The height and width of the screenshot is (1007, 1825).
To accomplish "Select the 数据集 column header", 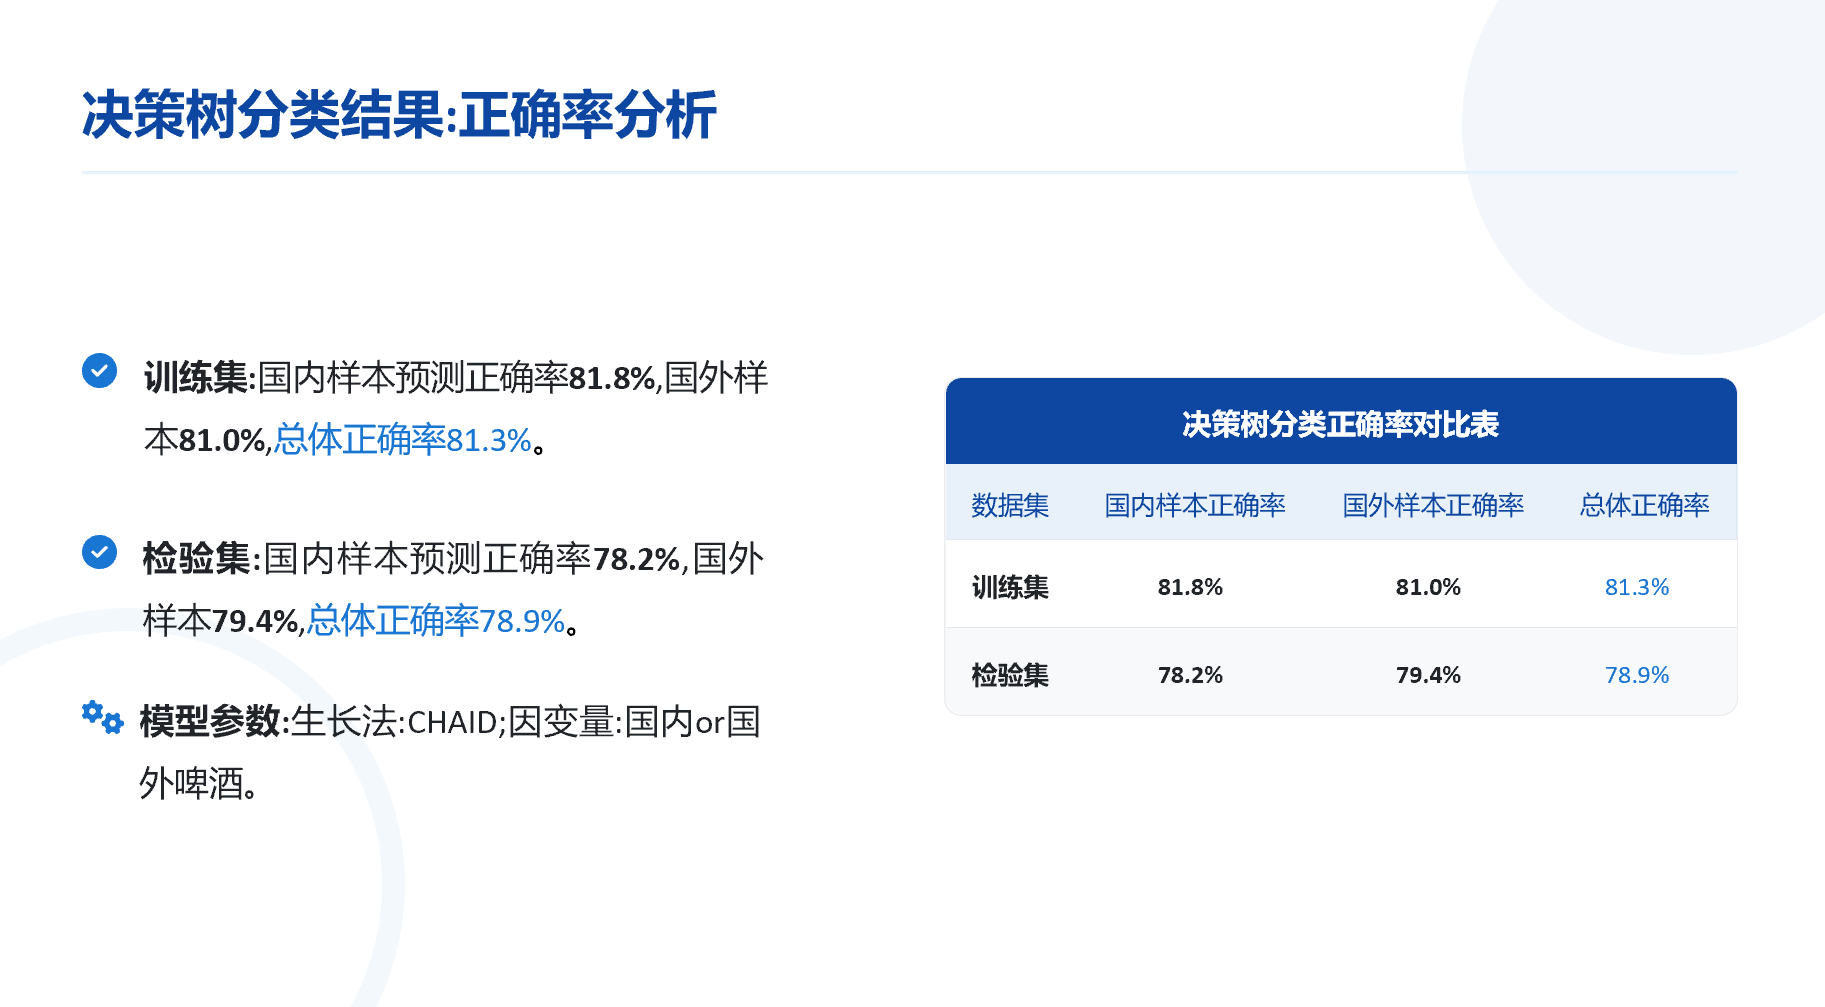I will pos(1010,505).
